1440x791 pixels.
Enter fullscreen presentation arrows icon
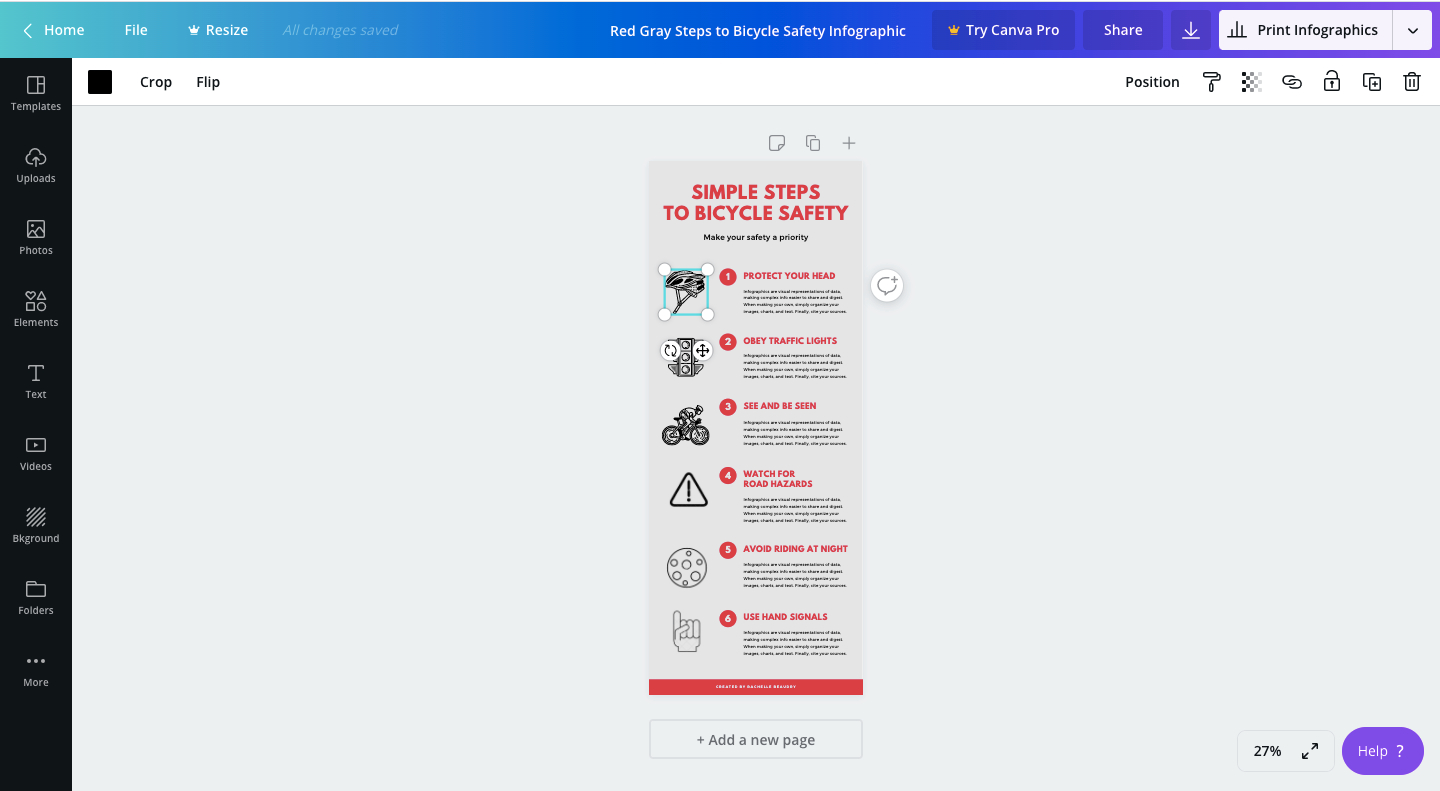pos(1310,751)
